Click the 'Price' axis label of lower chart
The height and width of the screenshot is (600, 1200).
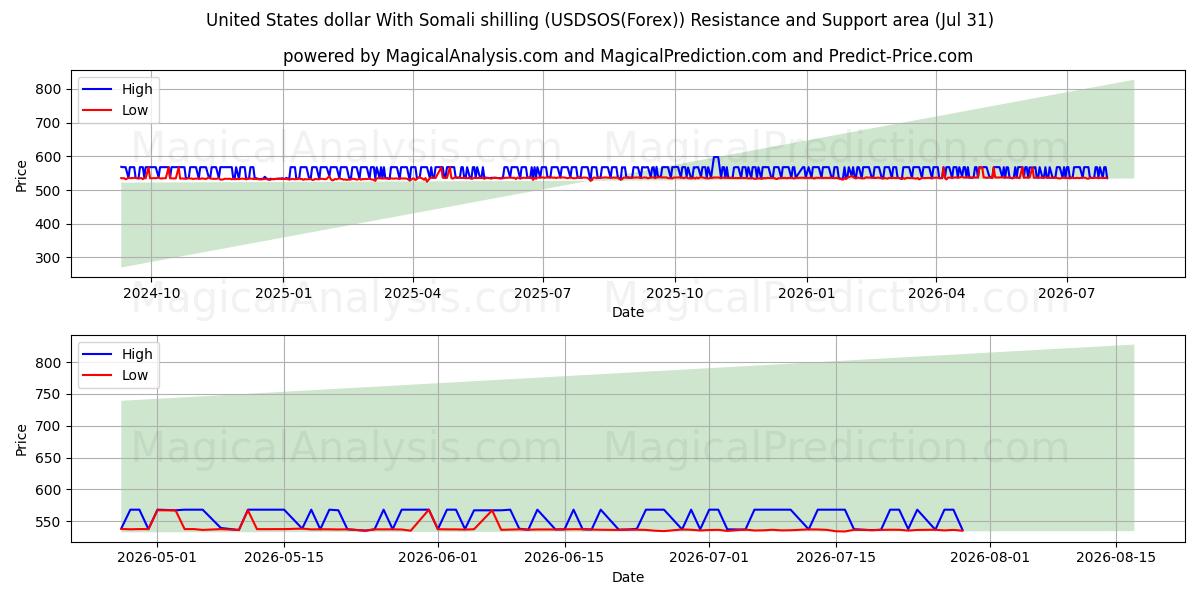tap(22, 439)
